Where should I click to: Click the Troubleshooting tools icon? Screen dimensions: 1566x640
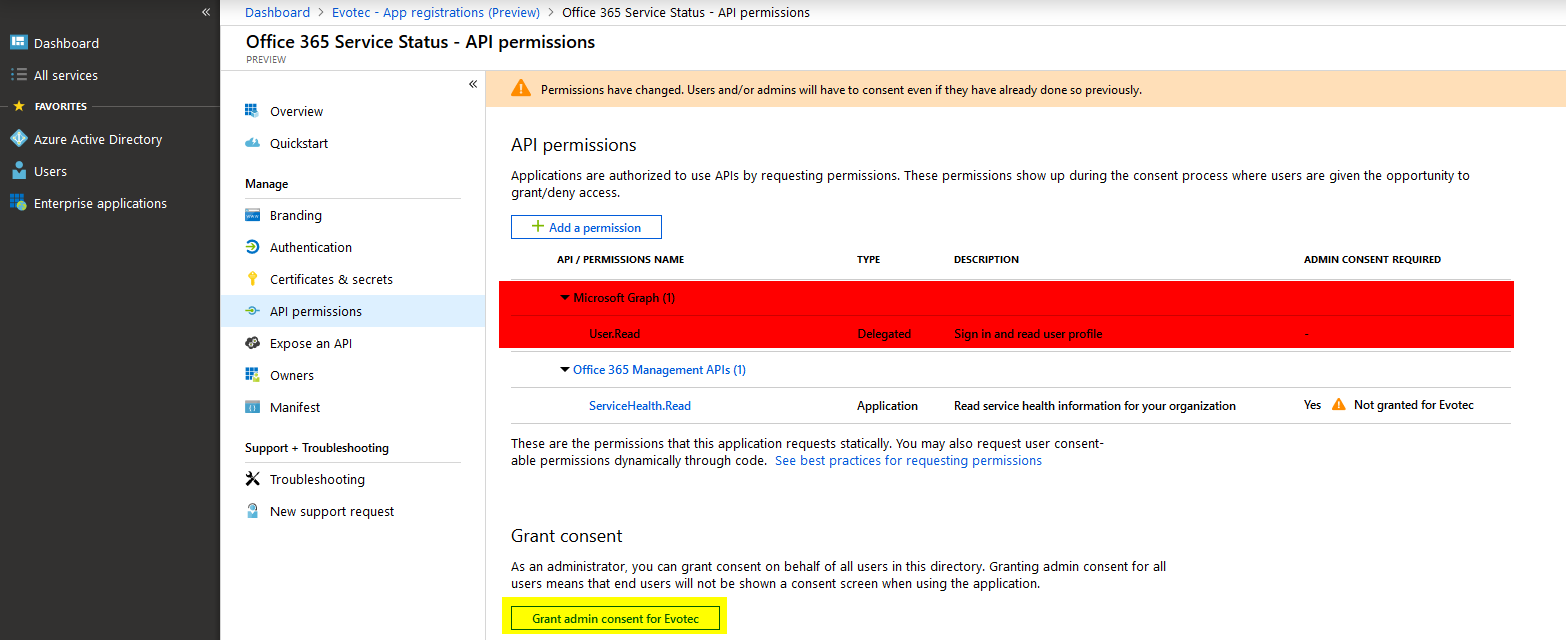tap(252, 479)
